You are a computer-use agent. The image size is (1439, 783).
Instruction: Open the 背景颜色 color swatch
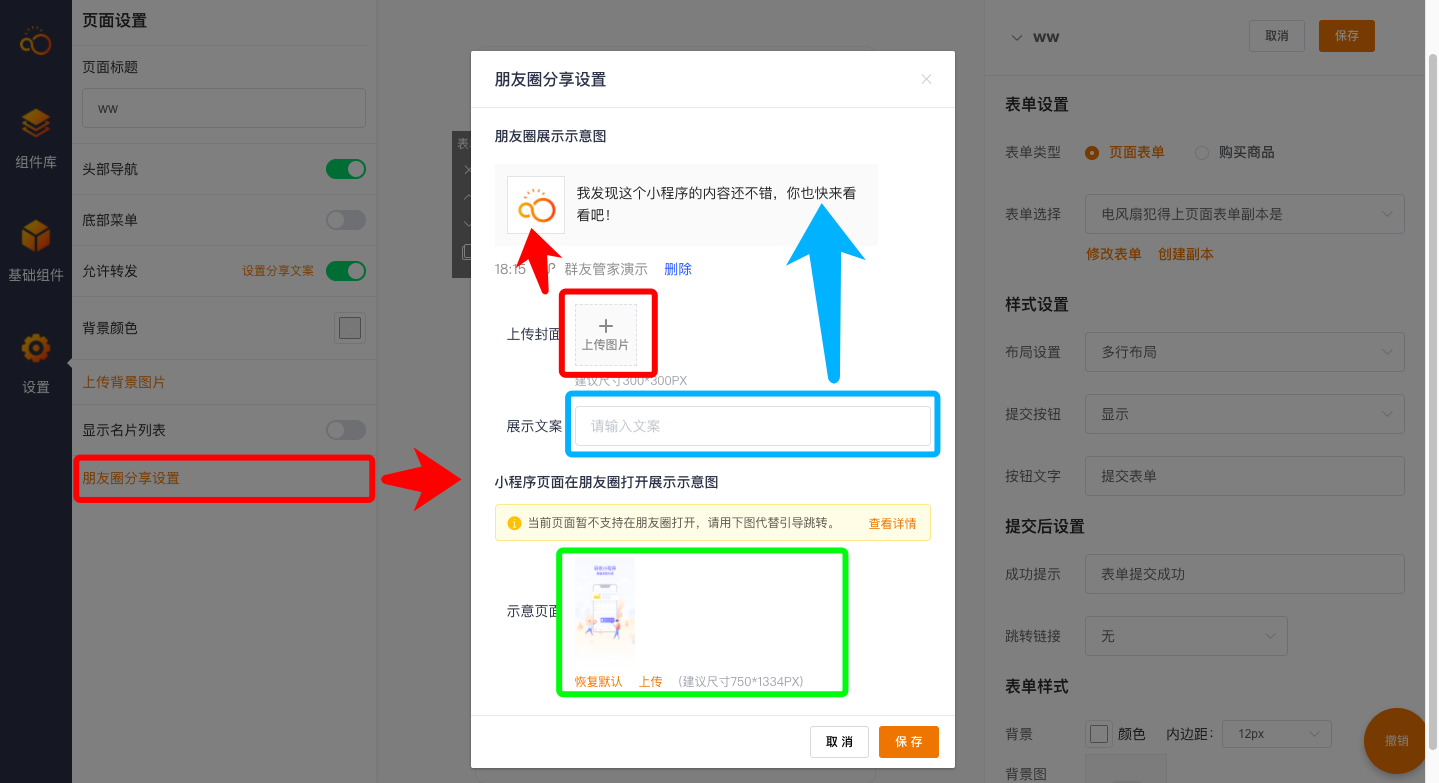click(x=349, y=328)
